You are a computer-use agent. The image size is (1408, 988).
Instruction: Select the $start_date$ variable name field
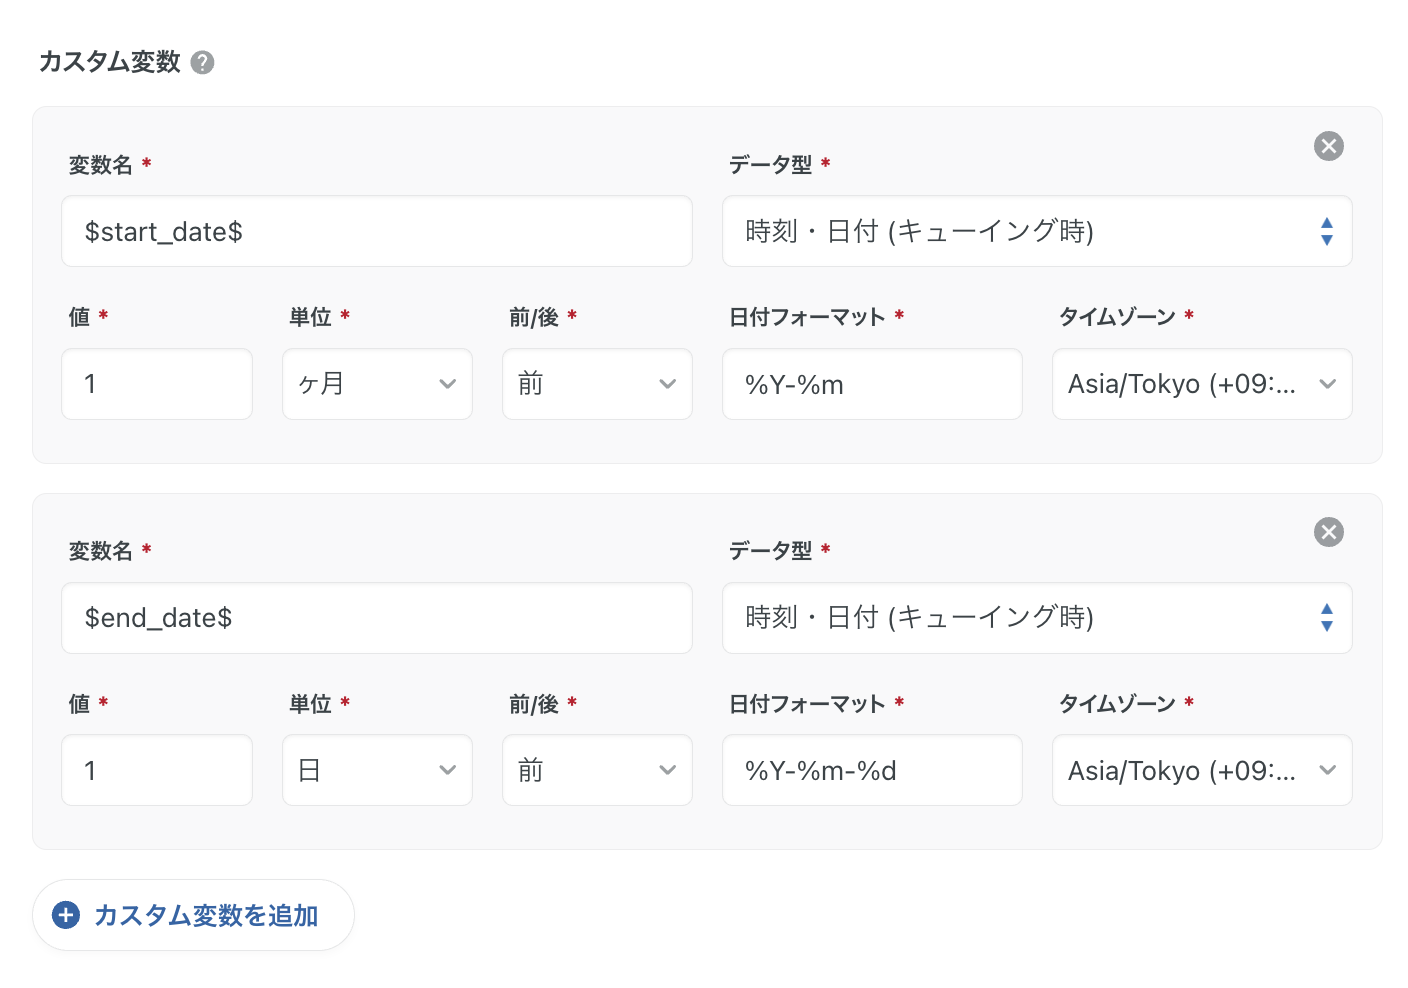[377, 231]
